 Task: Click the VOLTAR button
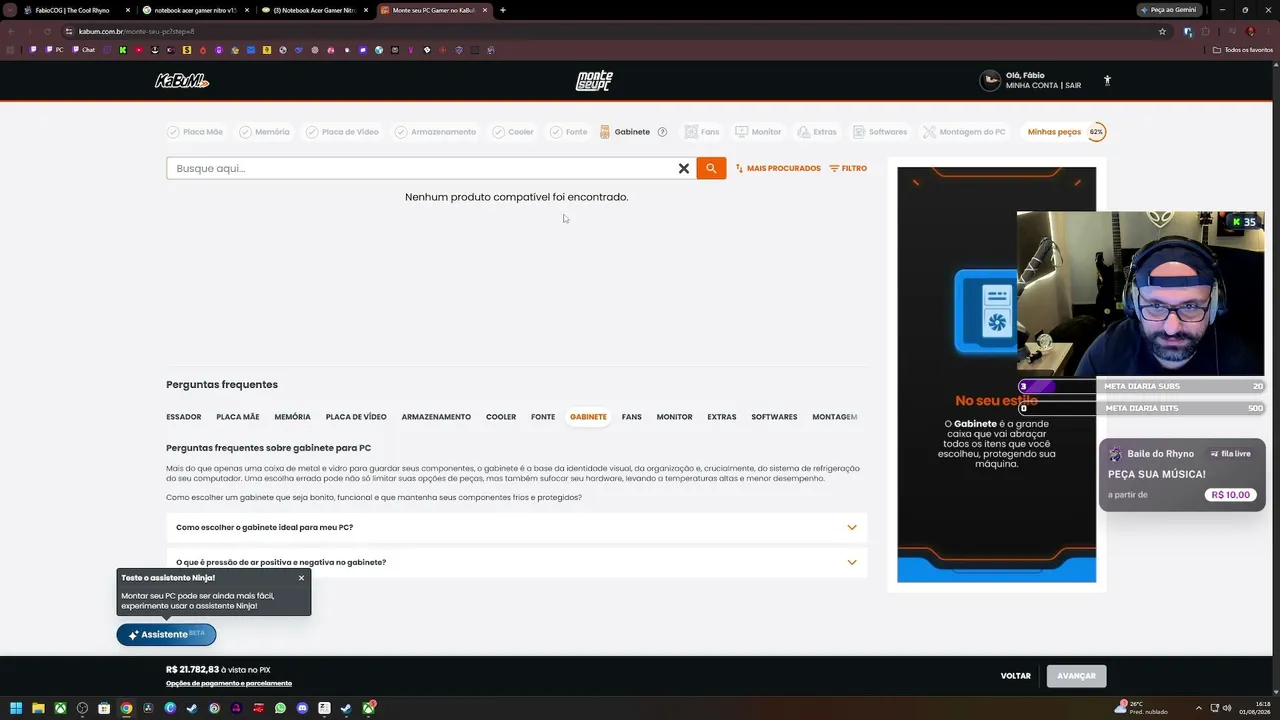coord(1016,676)
